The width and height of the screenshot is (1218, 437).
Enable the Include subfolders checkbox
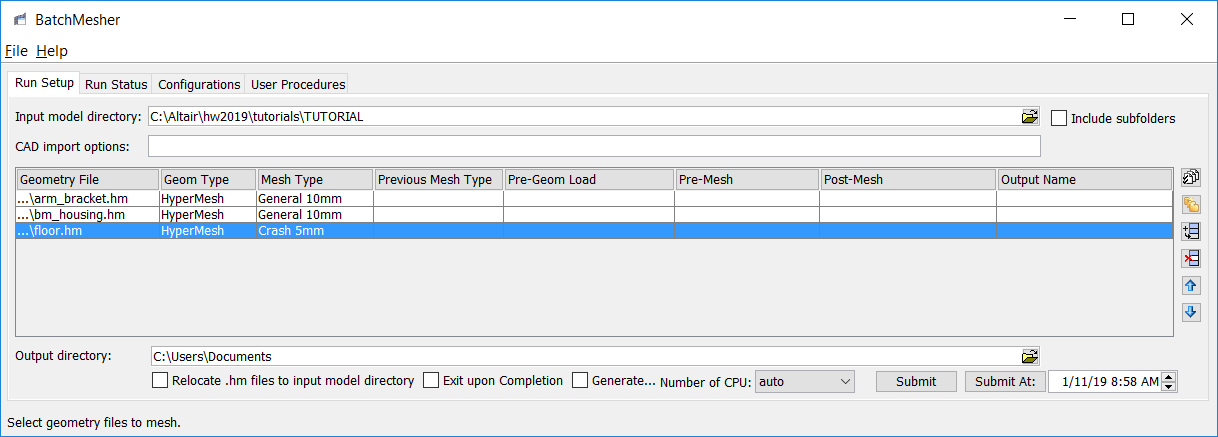tap(1060, 118)
